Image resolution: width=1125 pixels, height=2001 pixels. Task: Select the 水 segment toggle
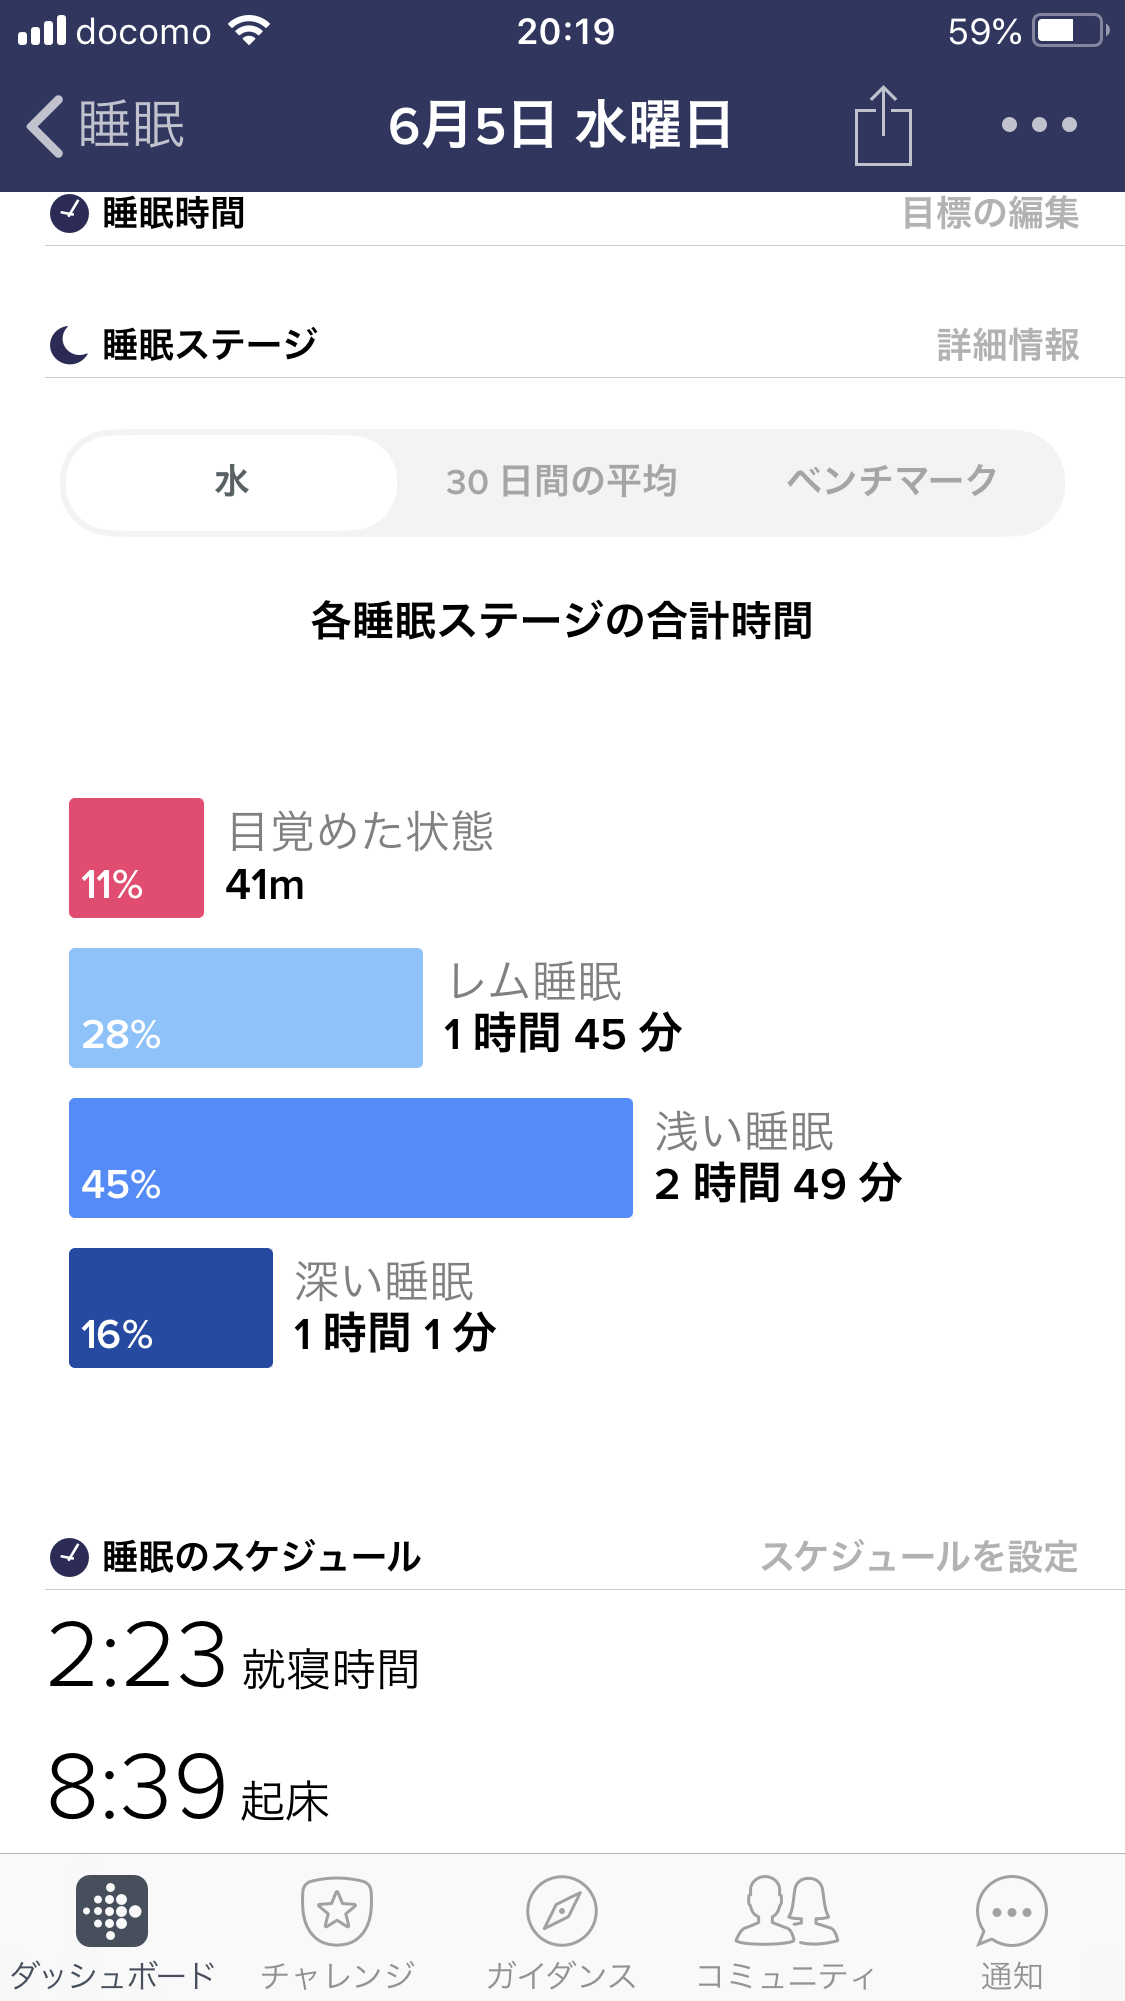click(231, 482)
